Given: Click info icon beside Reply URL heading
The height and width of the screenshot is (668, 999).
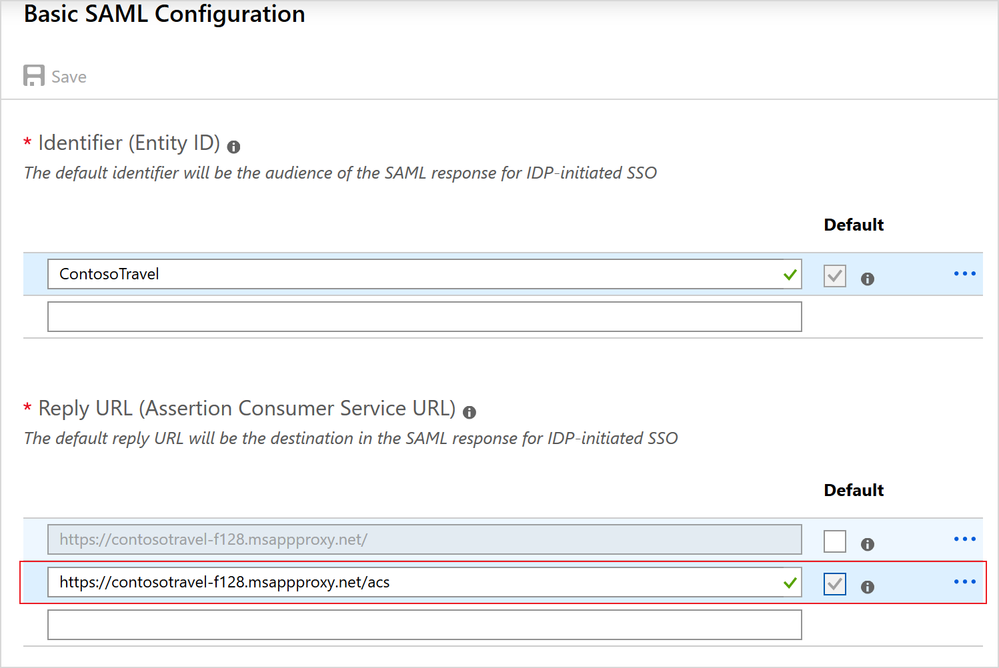Looking at the screenshot, I should coord(470,411).
